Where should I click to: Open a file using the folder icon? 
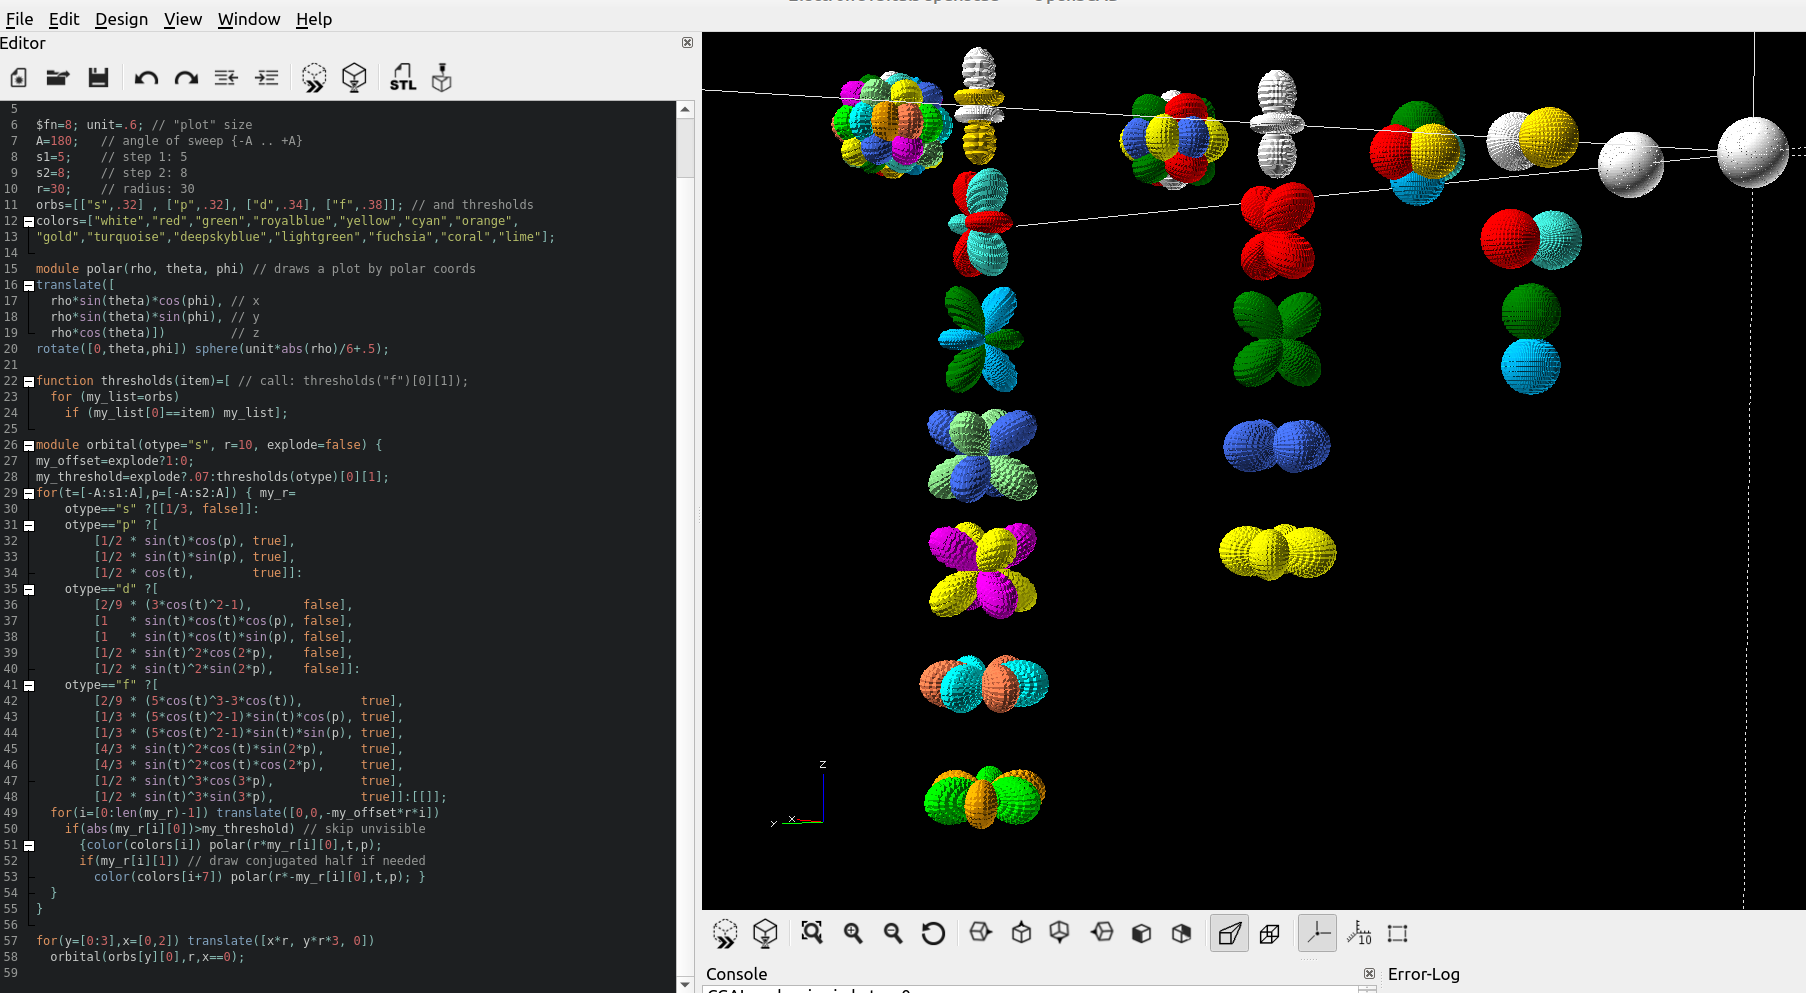click(58, 78)
